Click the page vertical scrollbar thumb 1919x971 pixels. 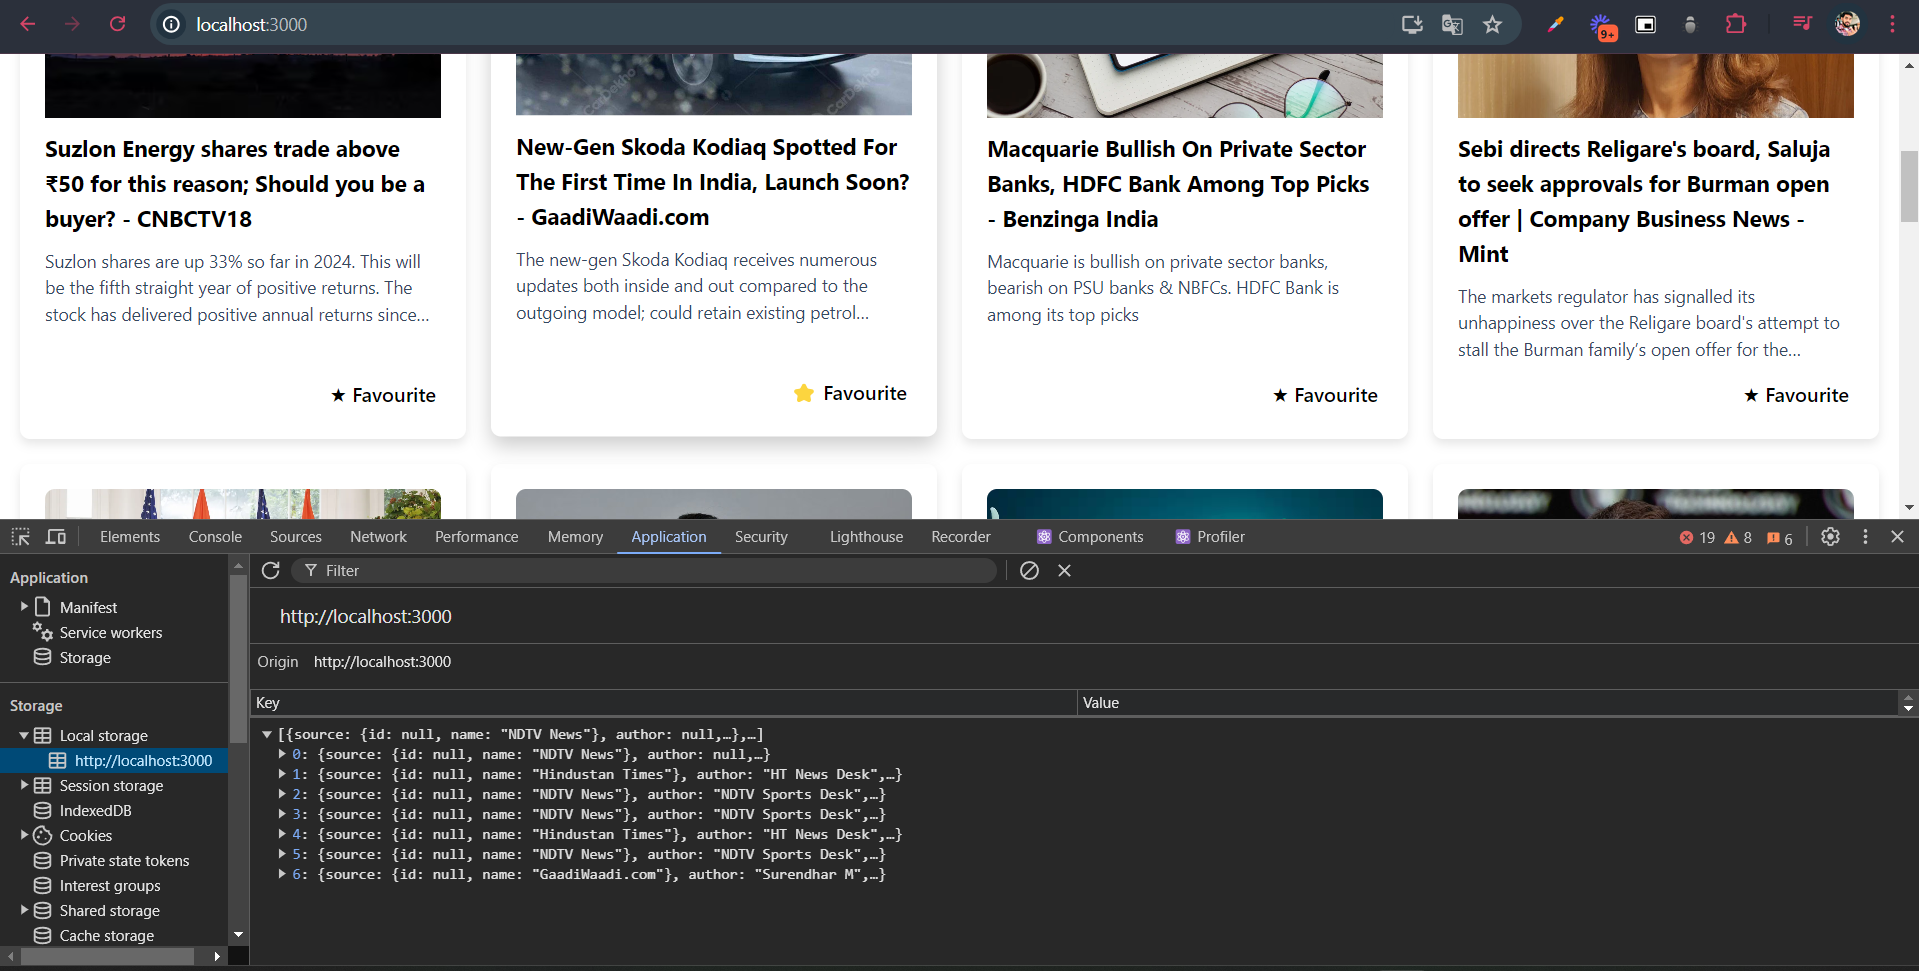1909,186
